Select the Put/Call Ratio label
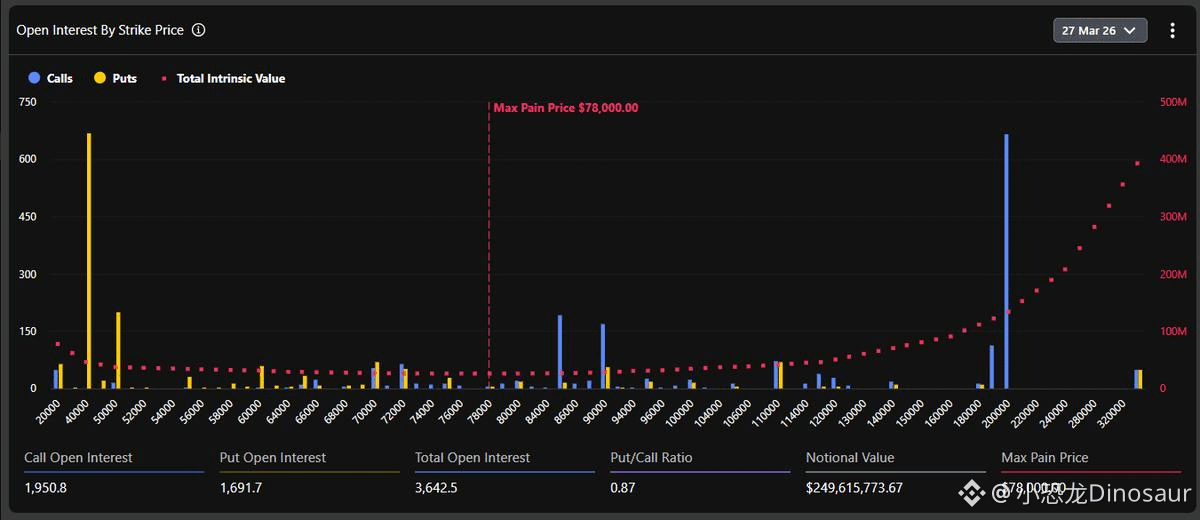Viewport: 1200px width, 520px height. (651, 458)
